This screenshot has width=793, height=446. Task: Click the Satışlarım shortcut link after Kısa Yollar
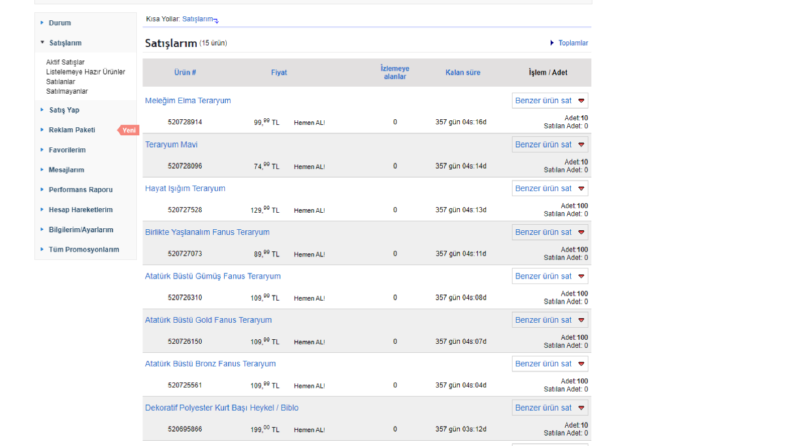click(198, 19)
